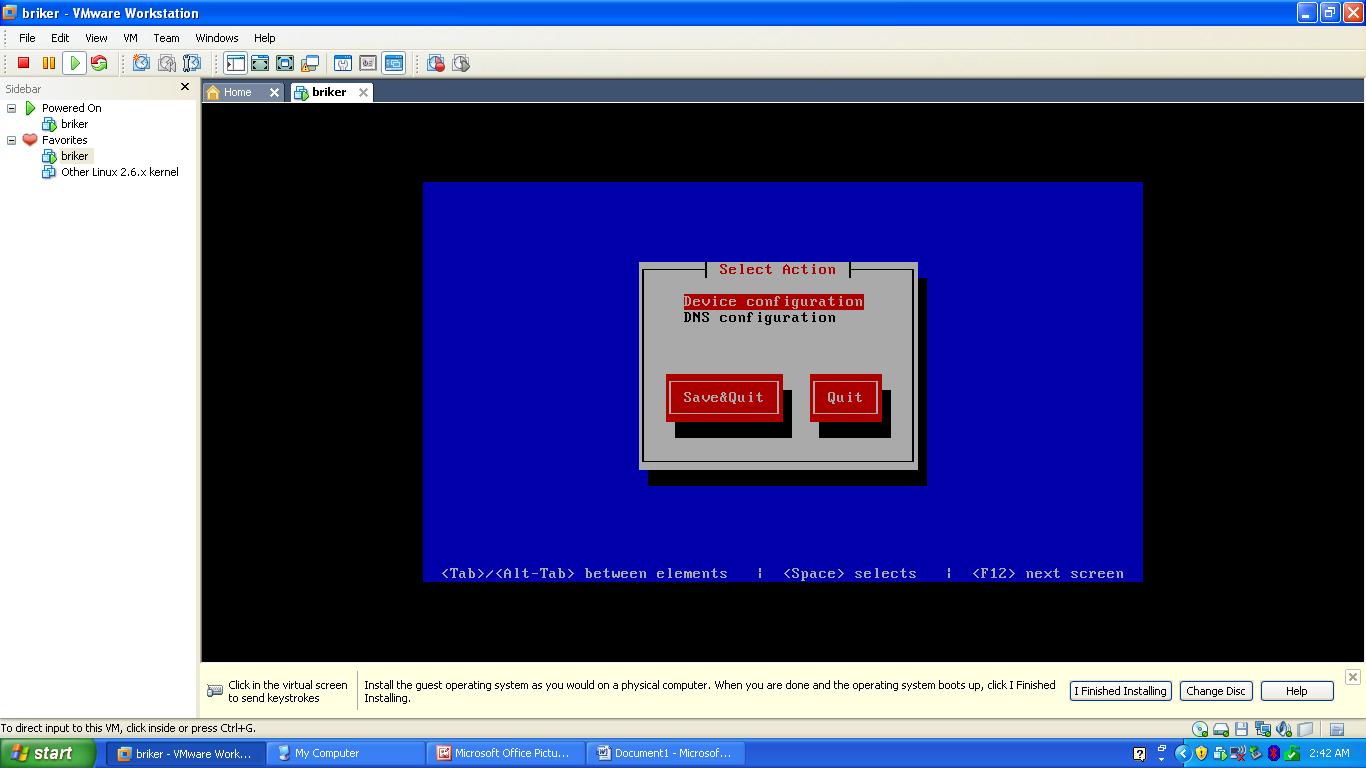Screen dimensions: 1366x768
Task: Click the green Power On play icon
Action: 75,63
